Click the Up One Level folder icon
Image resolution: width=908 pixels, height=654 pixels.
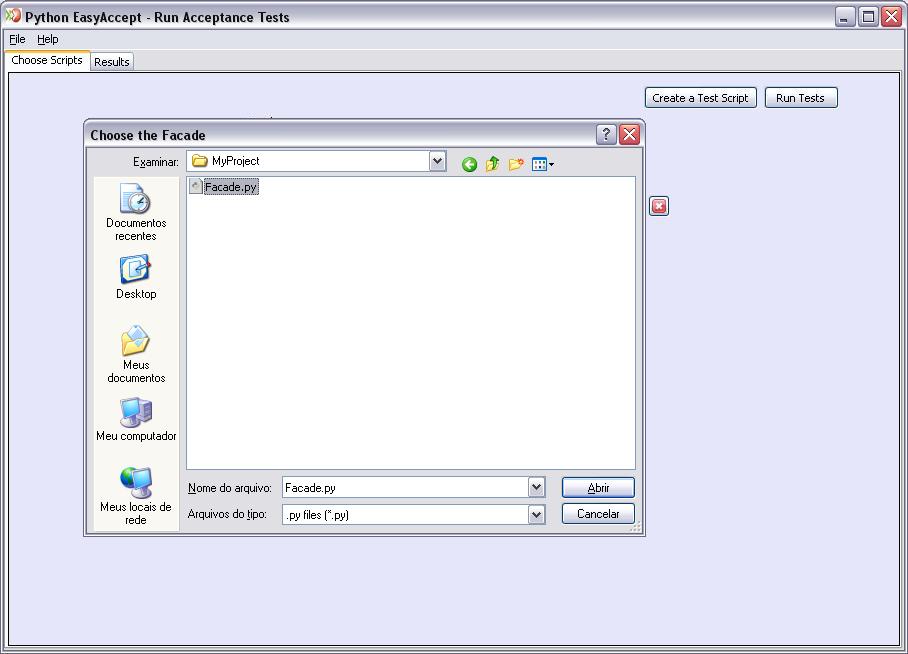pos(491,161)
